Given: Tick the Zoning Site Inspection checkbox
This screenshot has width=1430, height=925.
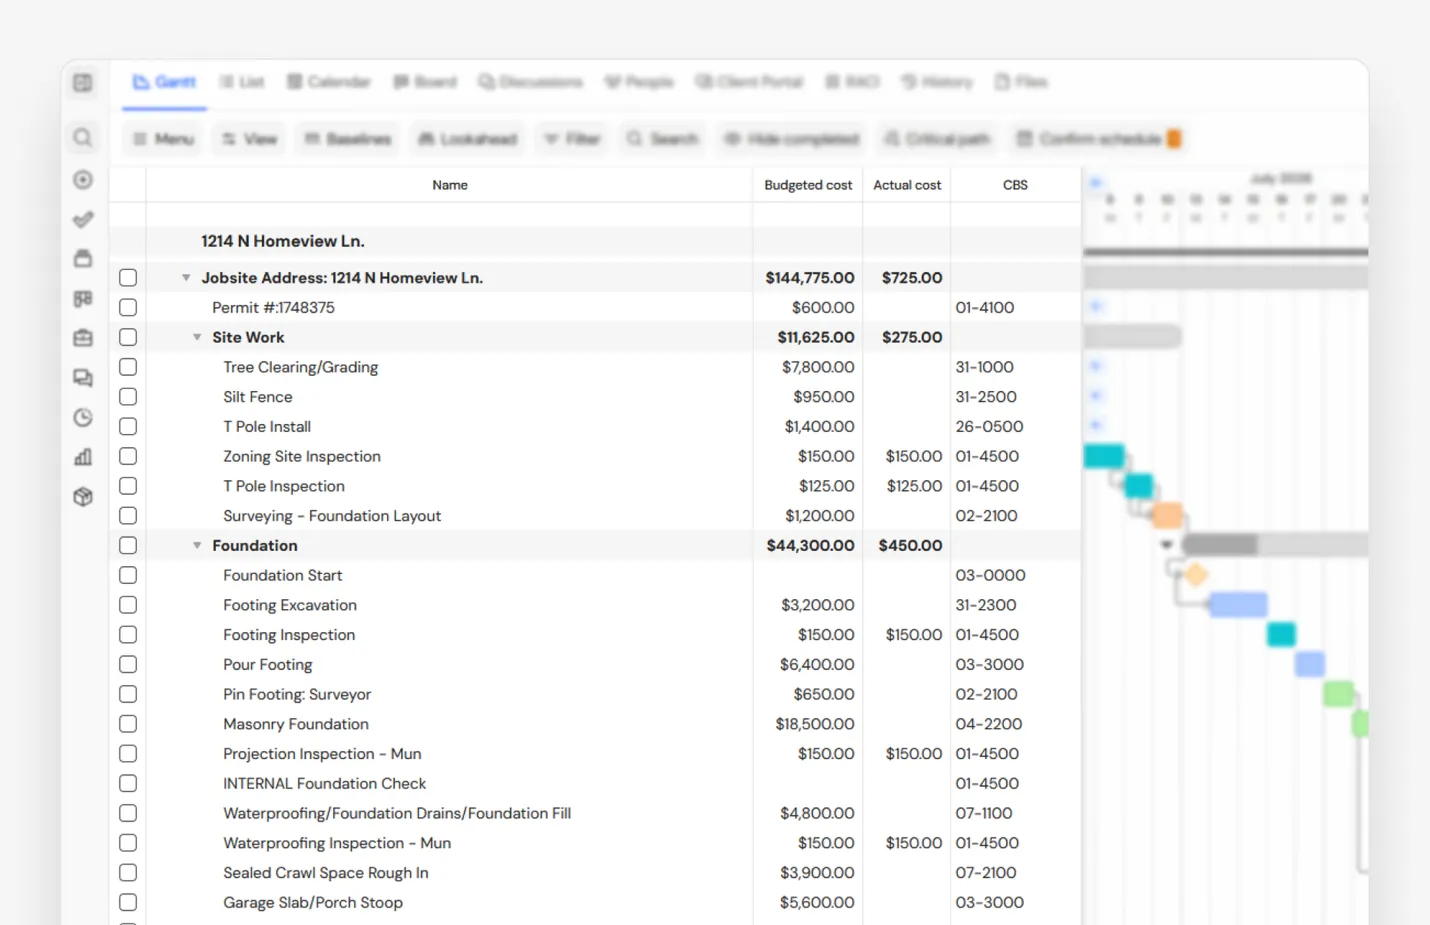Looking at the screenshot, I should pos(128,456).
